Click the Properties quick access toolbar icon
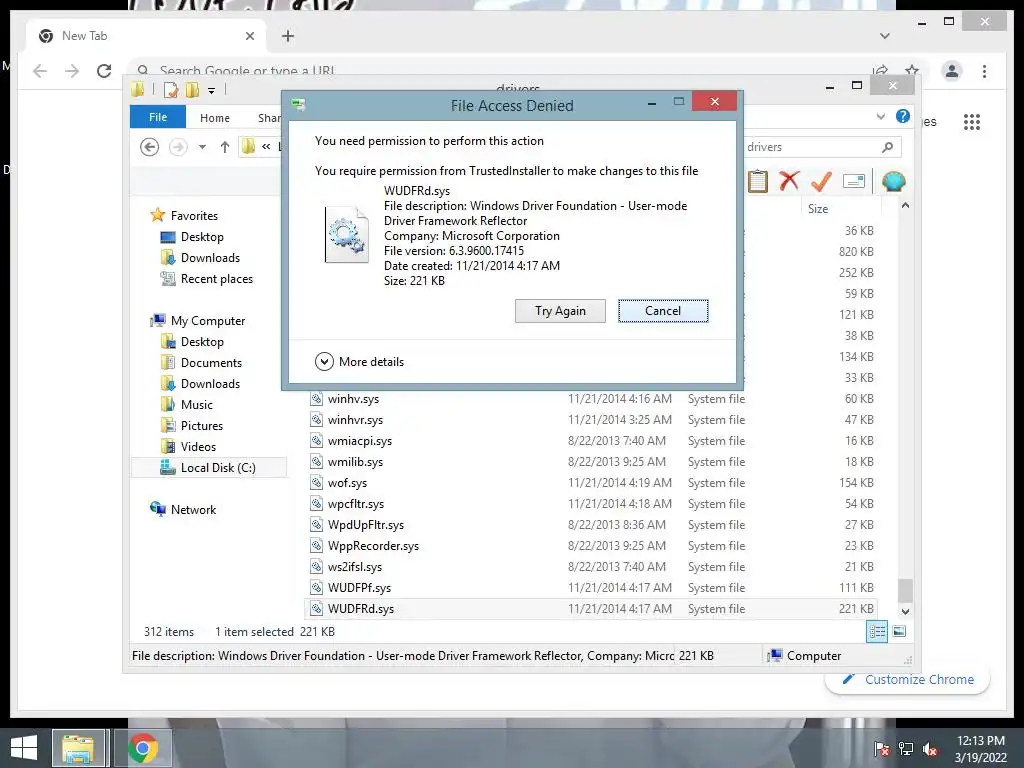This screenshot has width=1024, height=768. click(x=171, y=89)
